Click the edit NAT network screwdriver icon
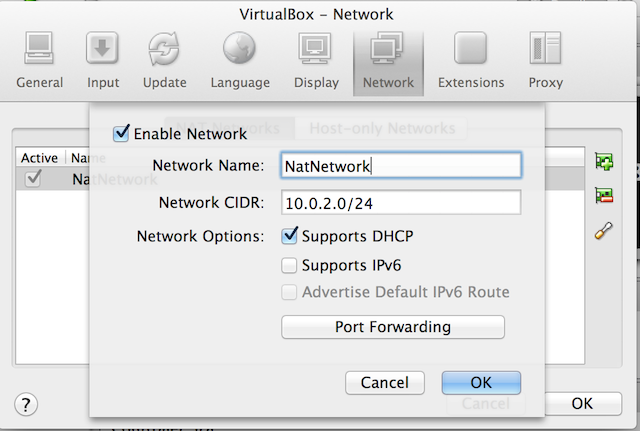This screenshot has height=431, width=640. [604, 231]
